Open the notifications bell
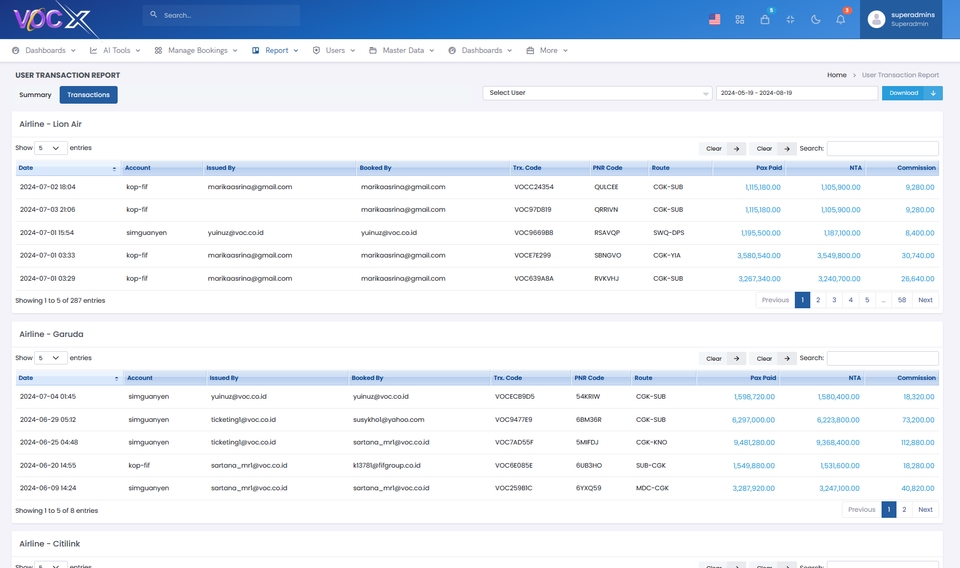 coord(840,19)
